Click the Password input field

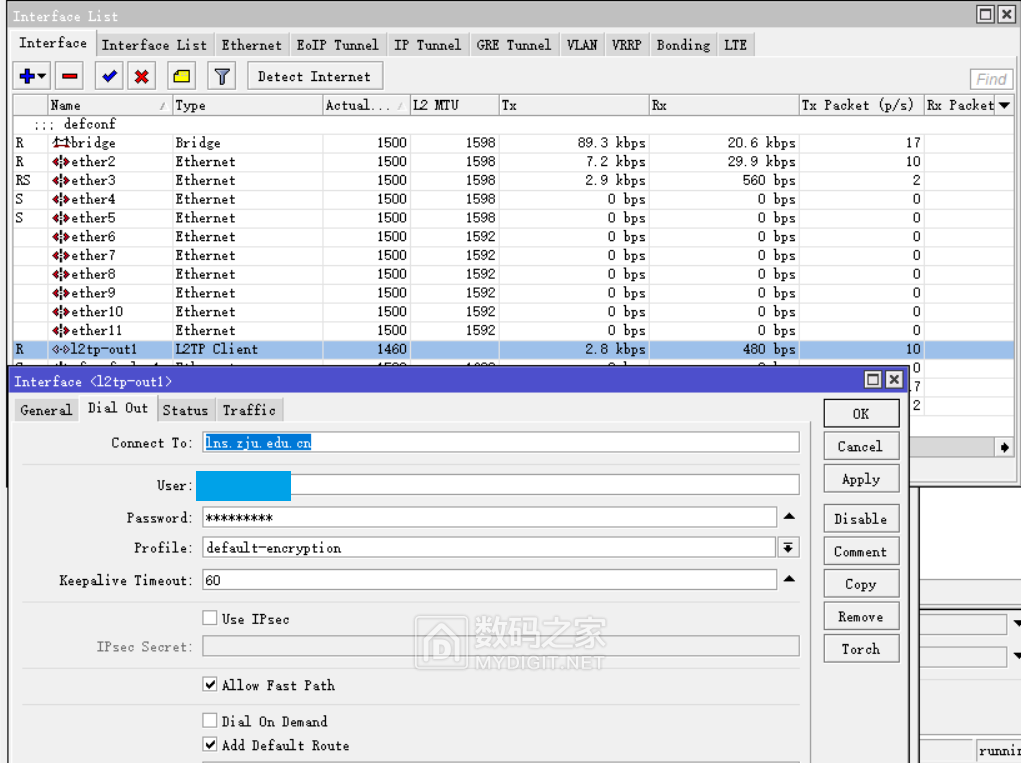tap(489, 517)
